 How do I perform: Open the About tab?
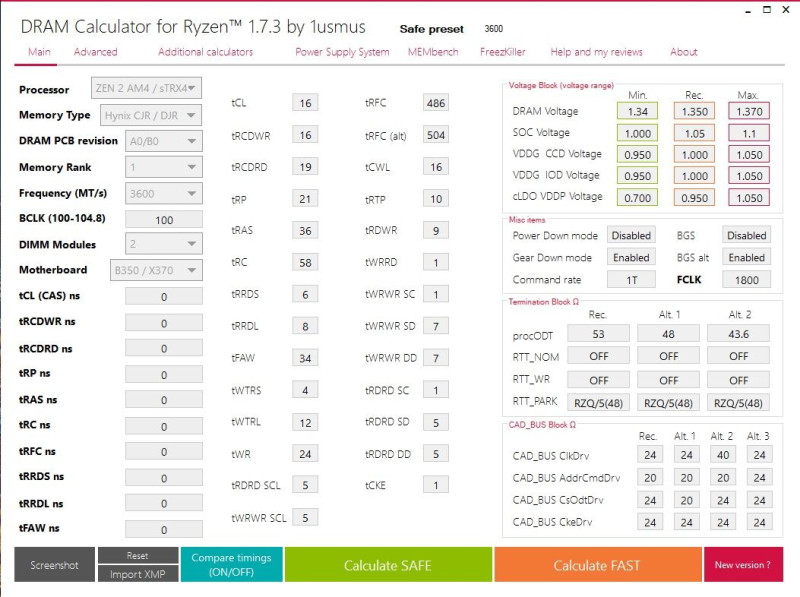[x=683, y=52]
